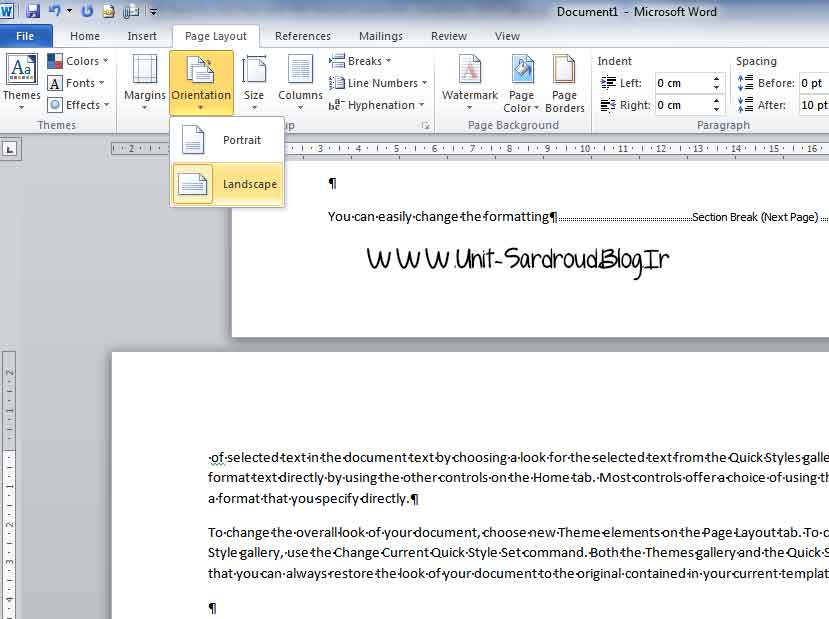This screenshot has width=829, height=619.
Task: Switch to the References tab
Action: (302, 36)
